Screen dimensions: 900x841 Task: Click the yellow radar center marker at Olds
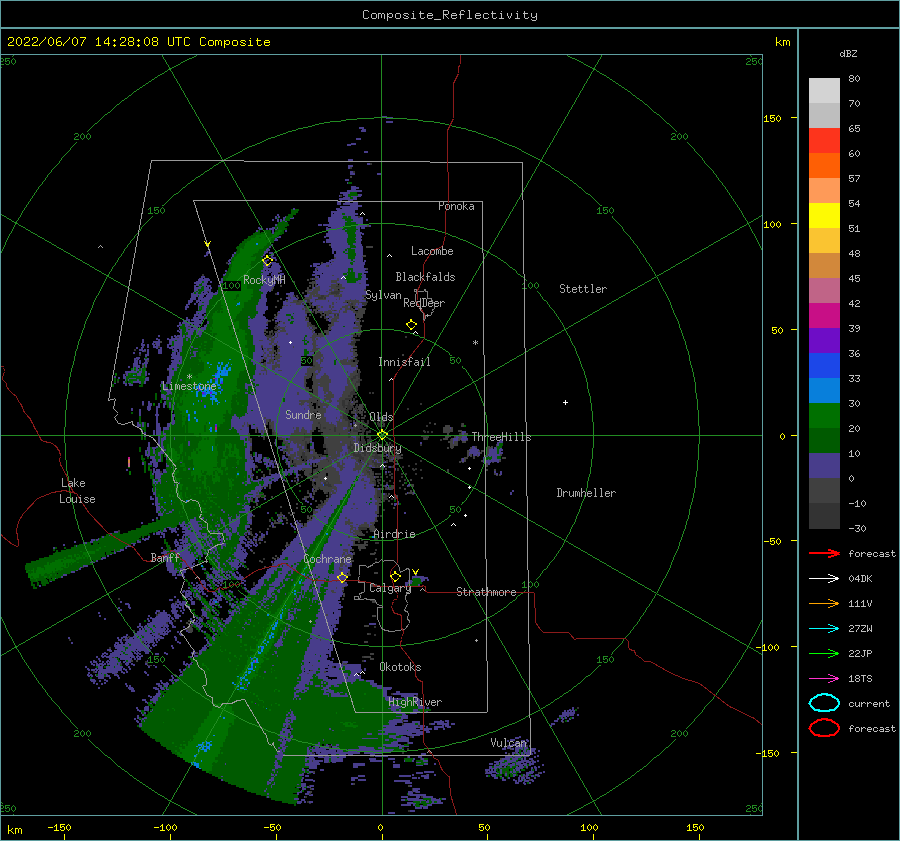[x=382, y=435]
